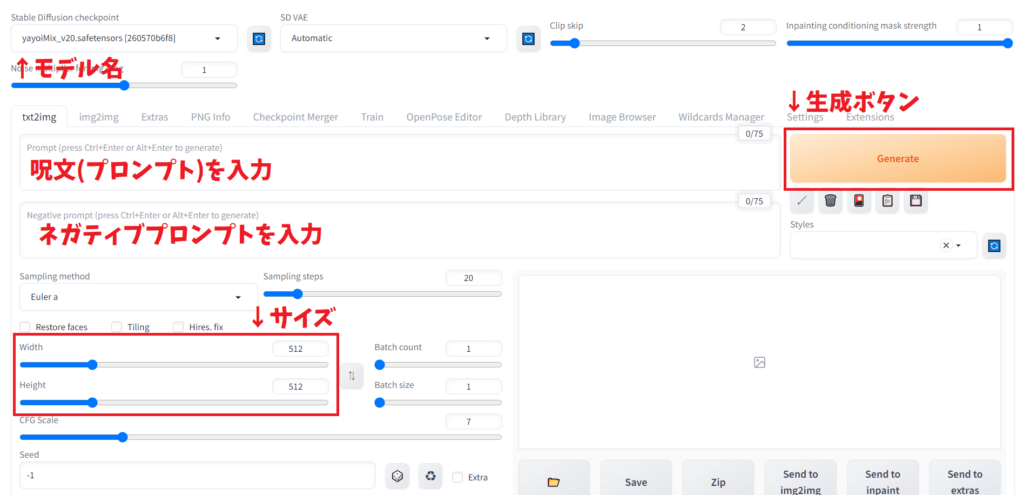Open the output folder with the folder icon
The height and width of the screenshot is (495, 1024).
554,482
